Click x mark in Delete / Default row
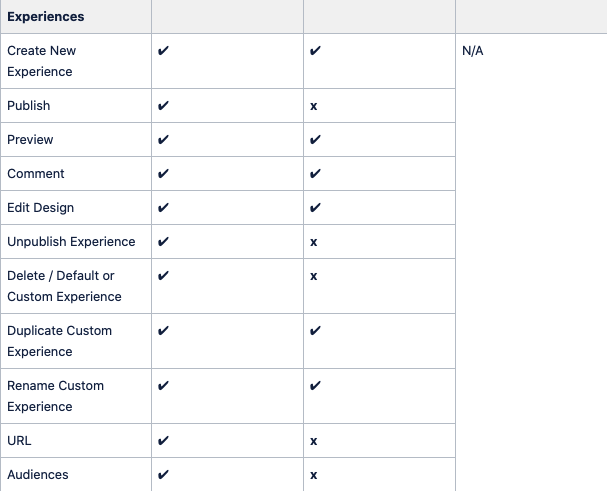The image size is (607, 491). pos(314,276)
